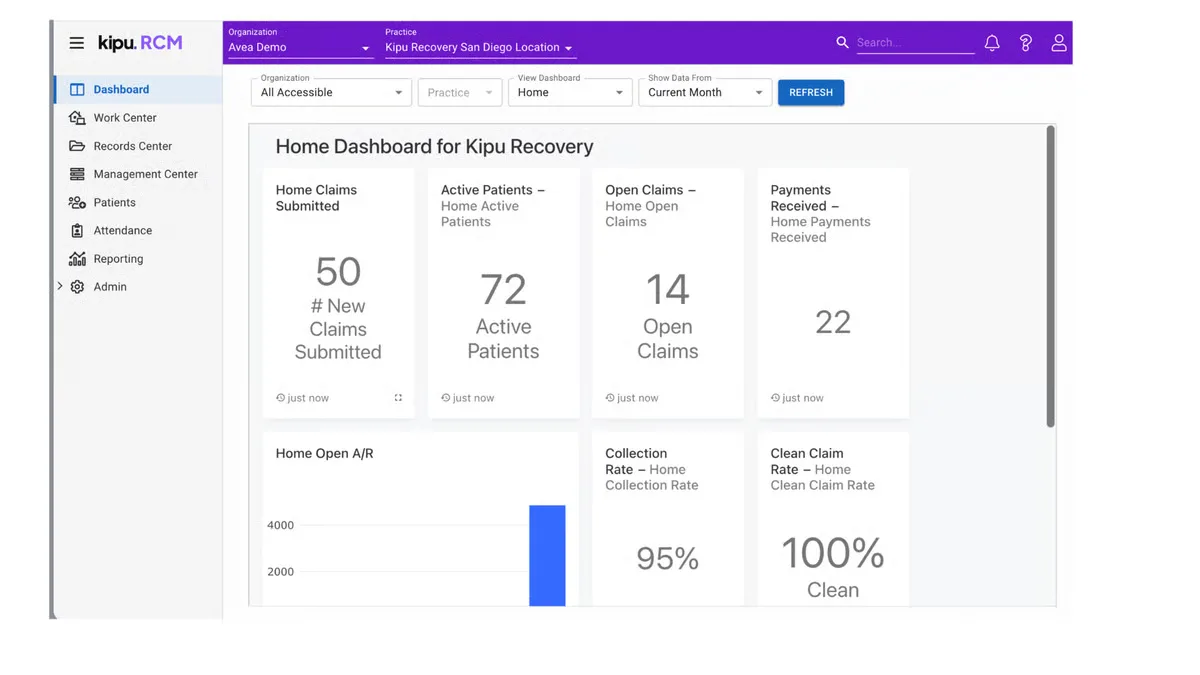
Task: Open notifications bell
Action: click(992, 43)
